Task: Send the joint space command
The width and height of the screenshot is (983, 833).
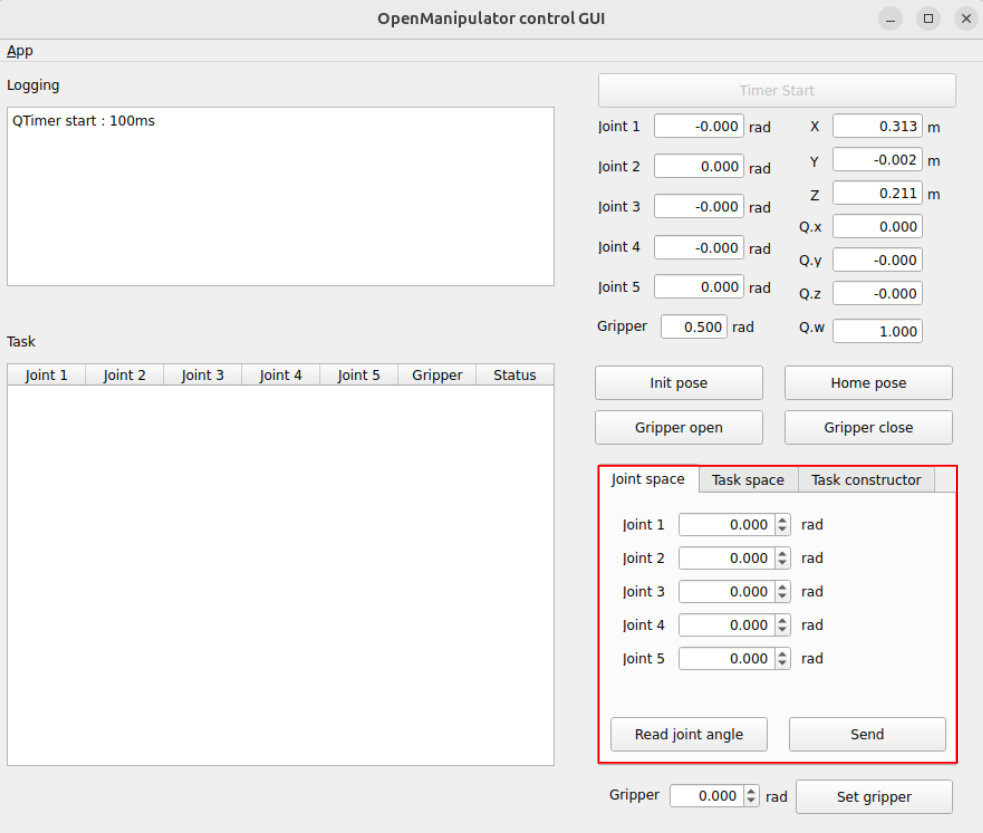Action: point(867,734)
